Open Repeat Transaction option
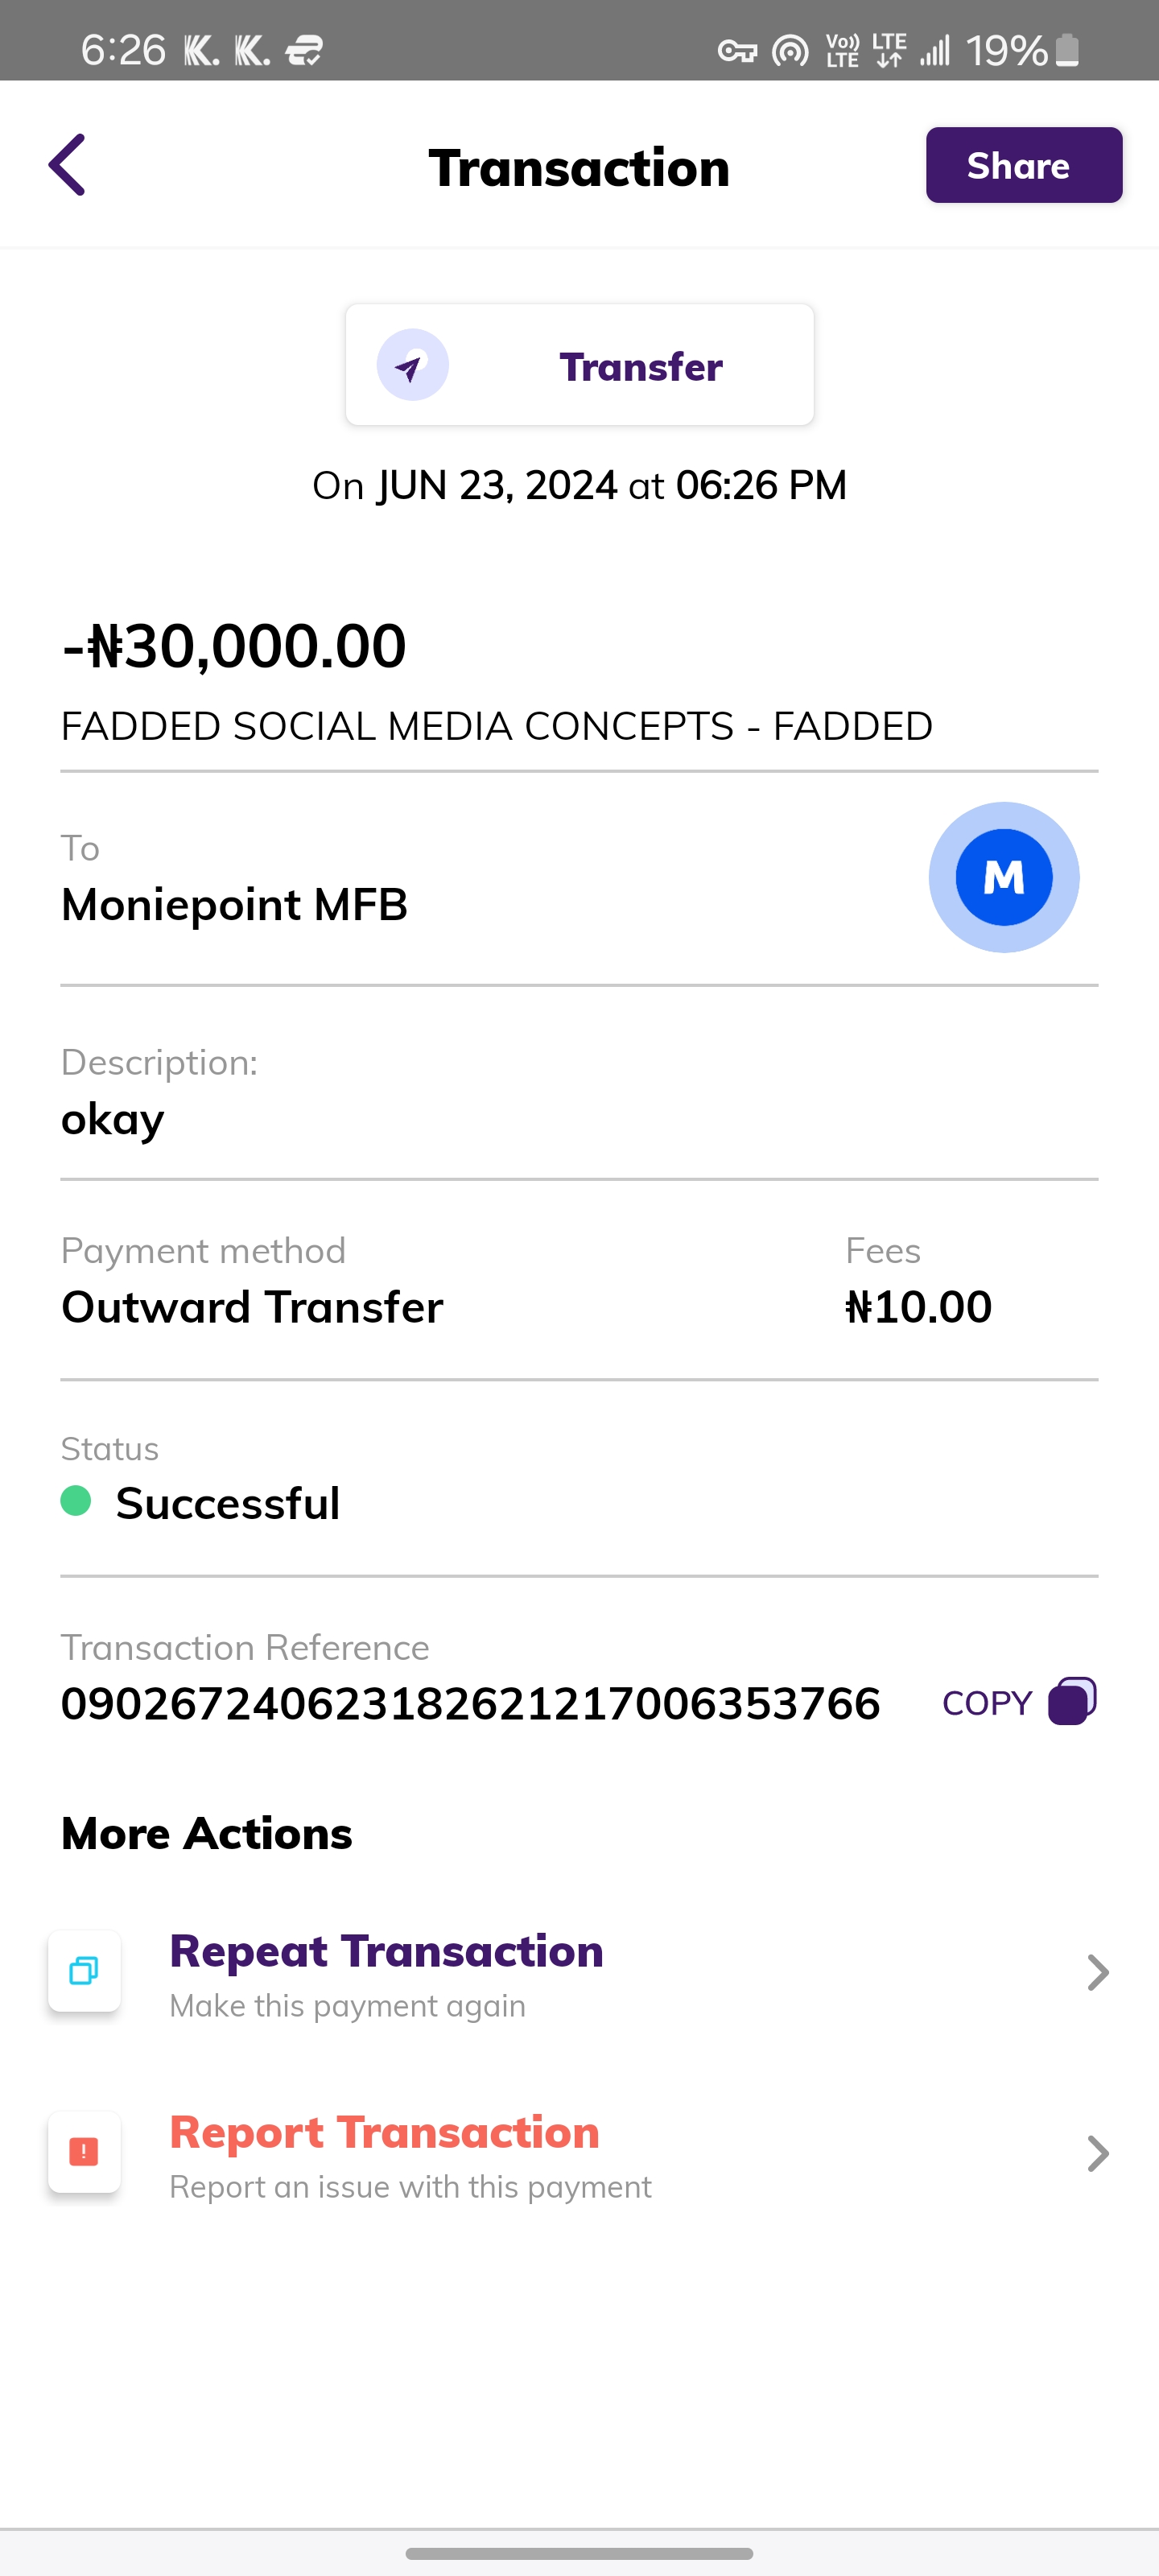The height and width of the screenshot is (2576, 1159). point(386,1952)
